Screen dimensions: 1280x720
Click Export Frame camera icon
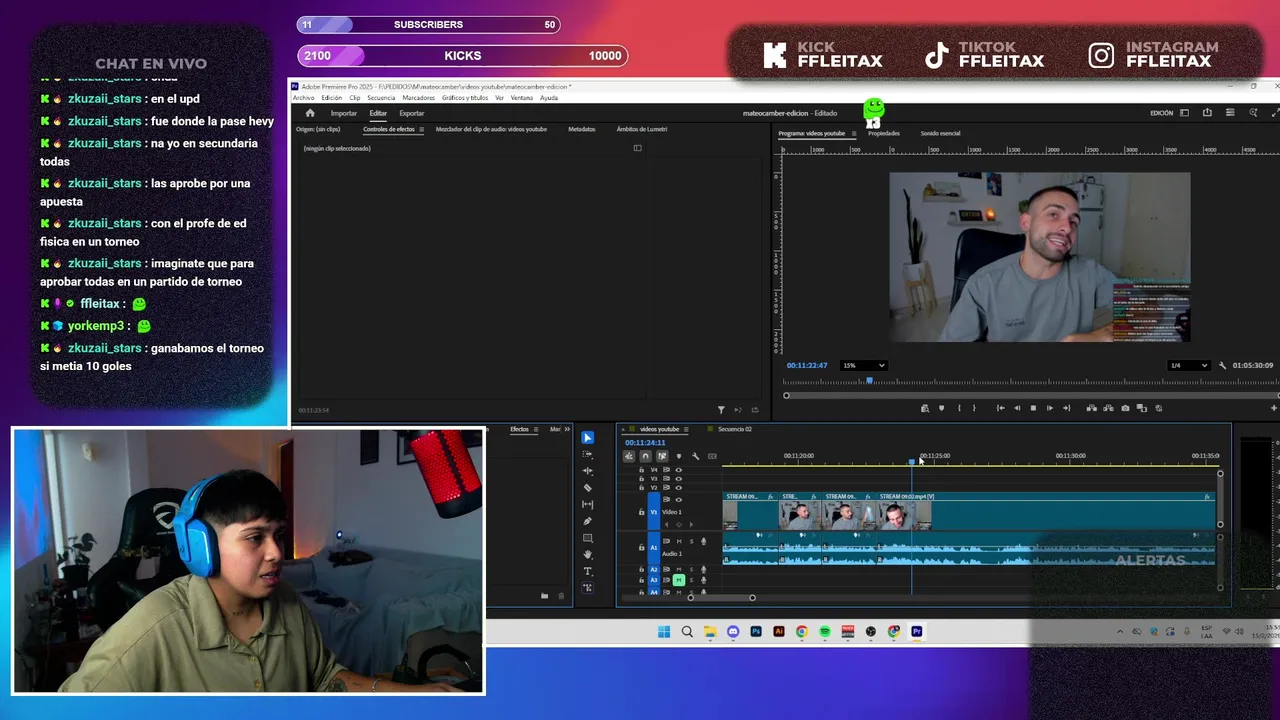coord(1125,408)
